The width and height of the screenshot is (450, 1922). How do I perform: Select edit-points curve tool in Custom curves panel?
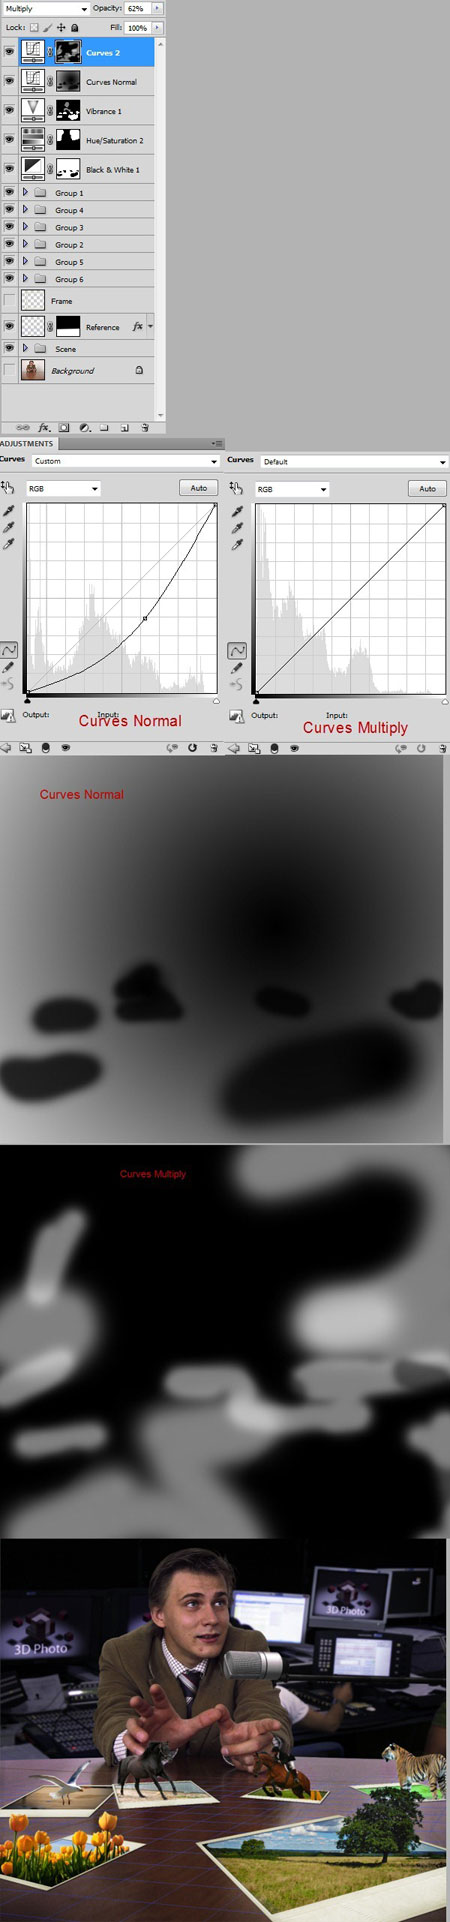pos(9,650)
